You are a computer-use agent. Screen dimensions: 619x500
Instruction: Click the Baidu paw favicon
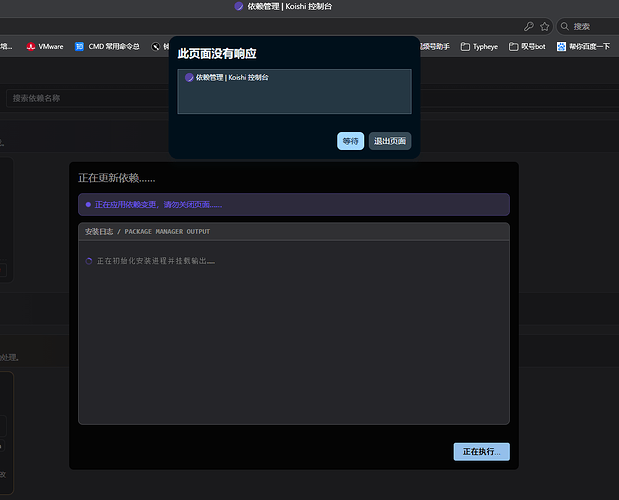(x=561, y=47)
